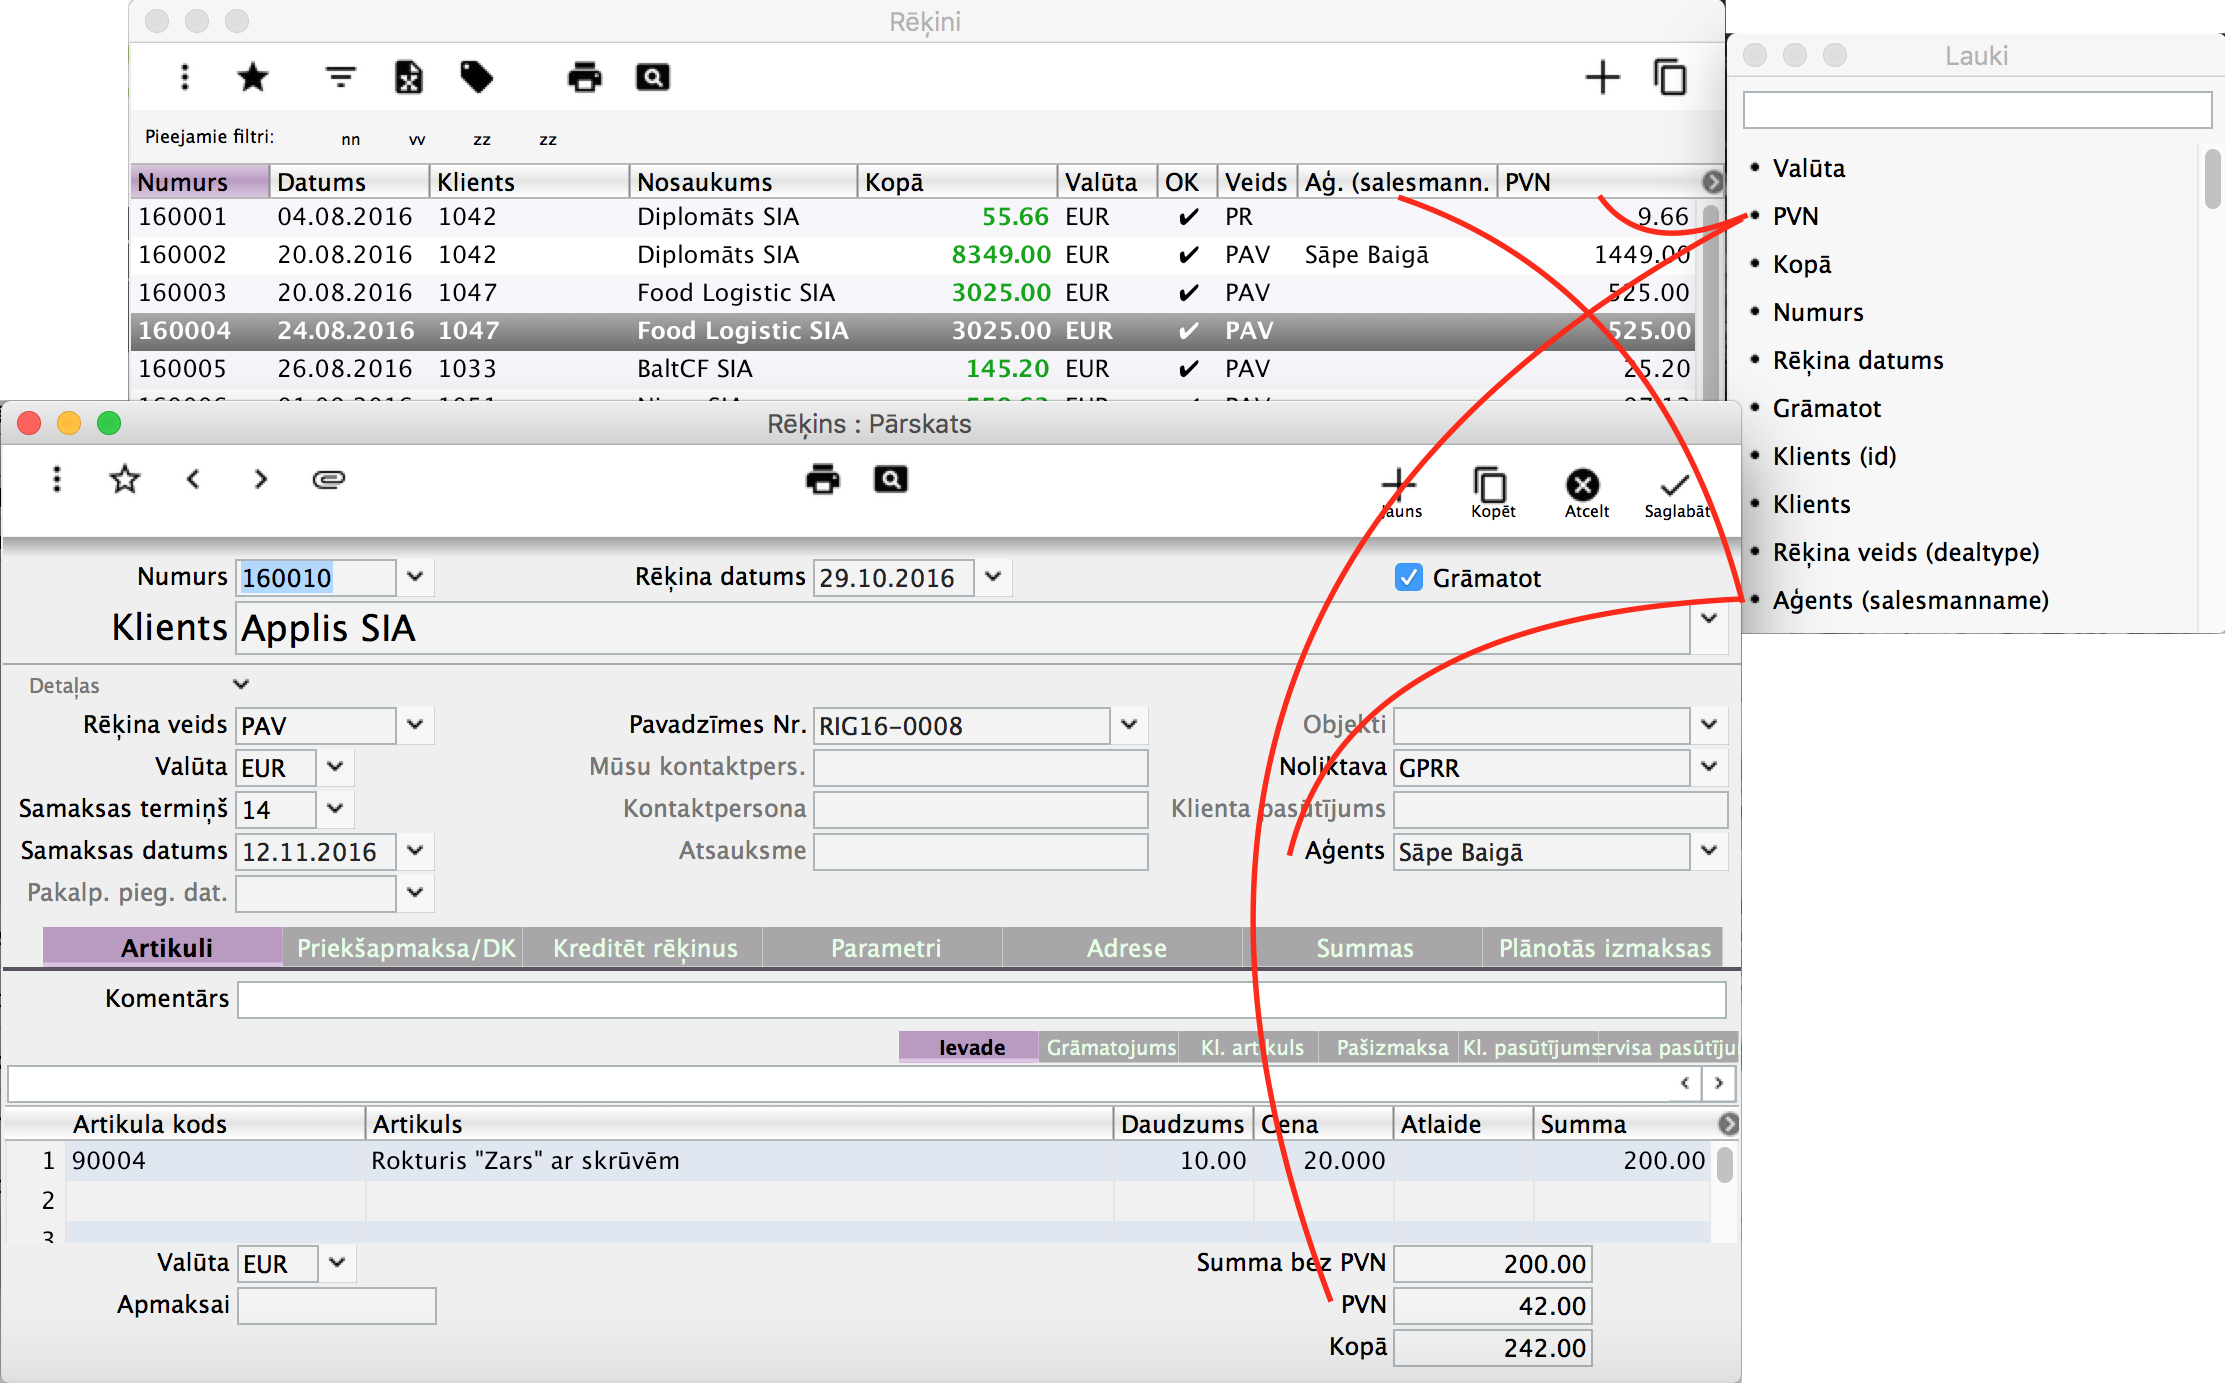Click the print icon in invoice window
This screenshot has height=1383, width=2225.
click(822, 480)
